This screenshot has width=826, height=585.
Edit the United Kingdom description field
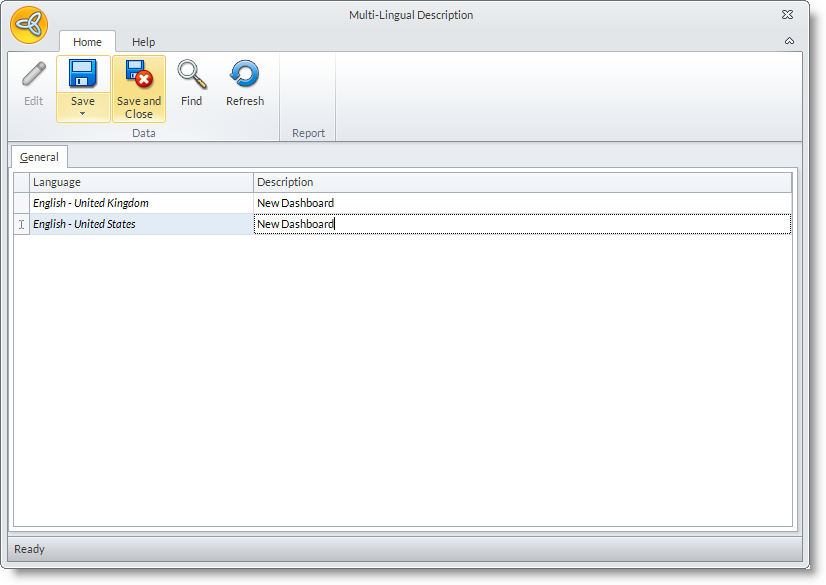[521, 203]
